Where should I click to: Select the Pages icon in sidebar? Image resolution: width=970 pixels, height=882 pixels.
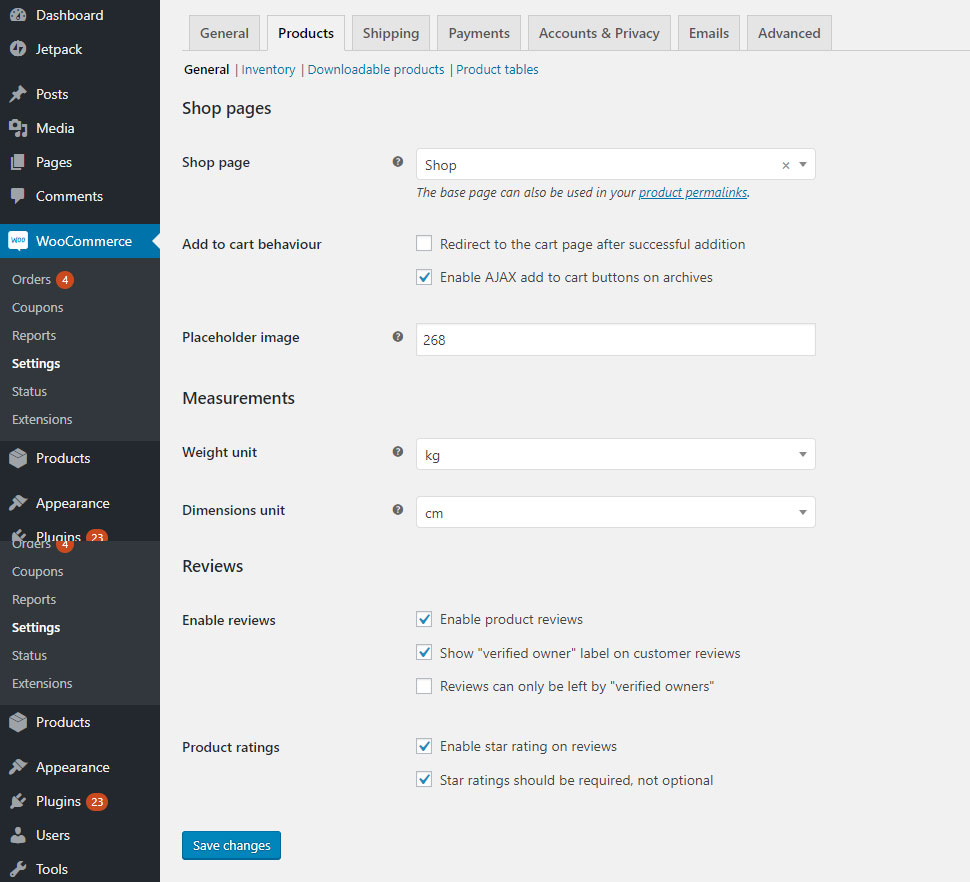click(x=18, y=162)
